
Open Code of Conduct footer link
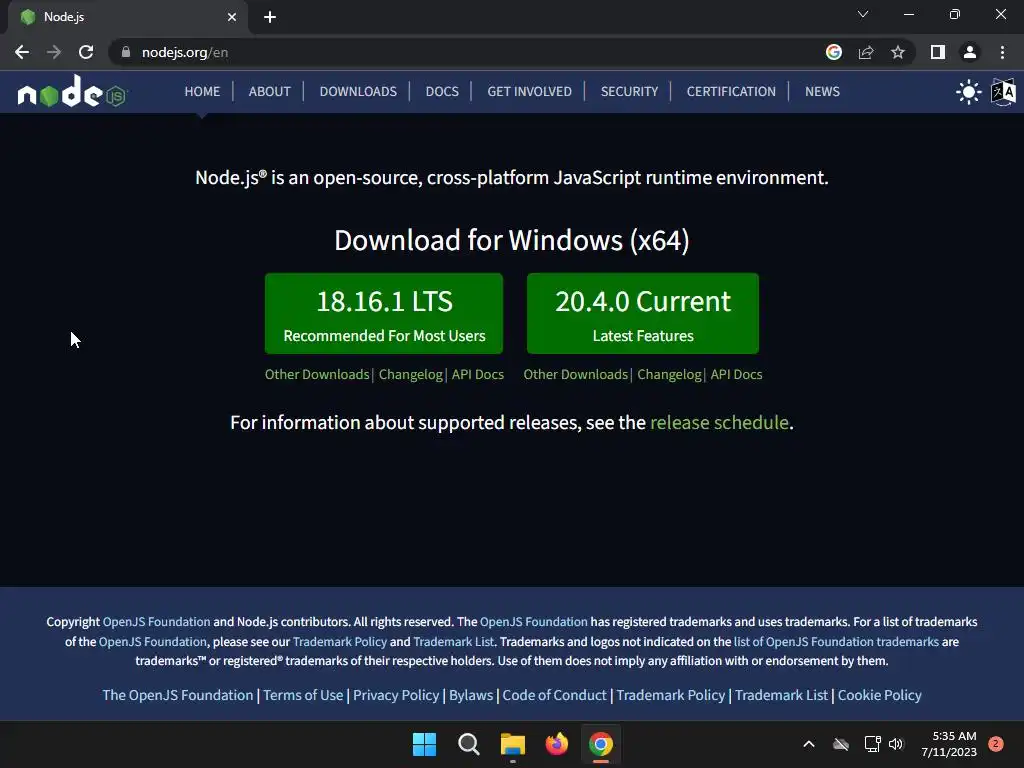pyautogui.click(x=554, y=695)
